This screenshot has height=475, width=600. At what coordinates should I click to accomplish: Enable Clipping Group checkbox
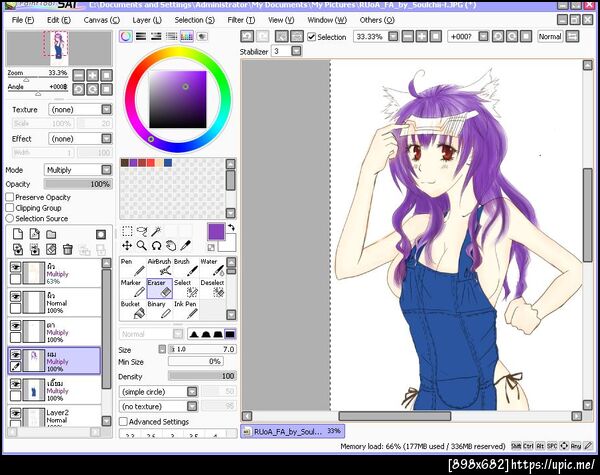pyautogui.click(x=10, y=207)
